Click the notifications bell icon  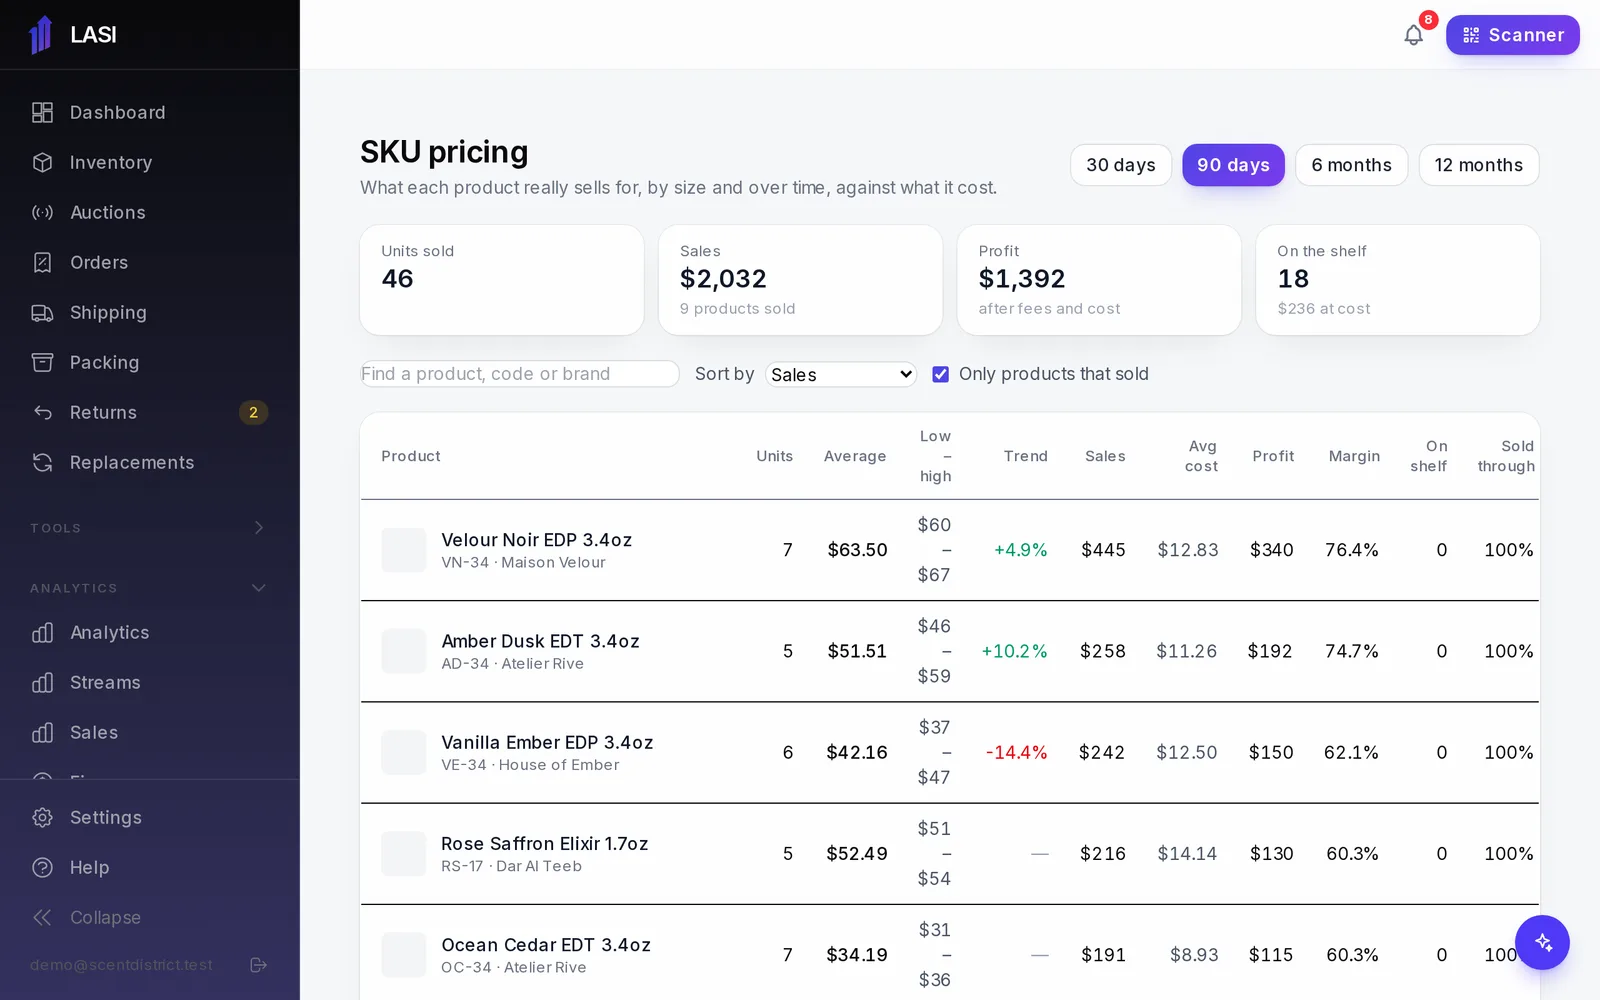click(x=1413, y=35)
